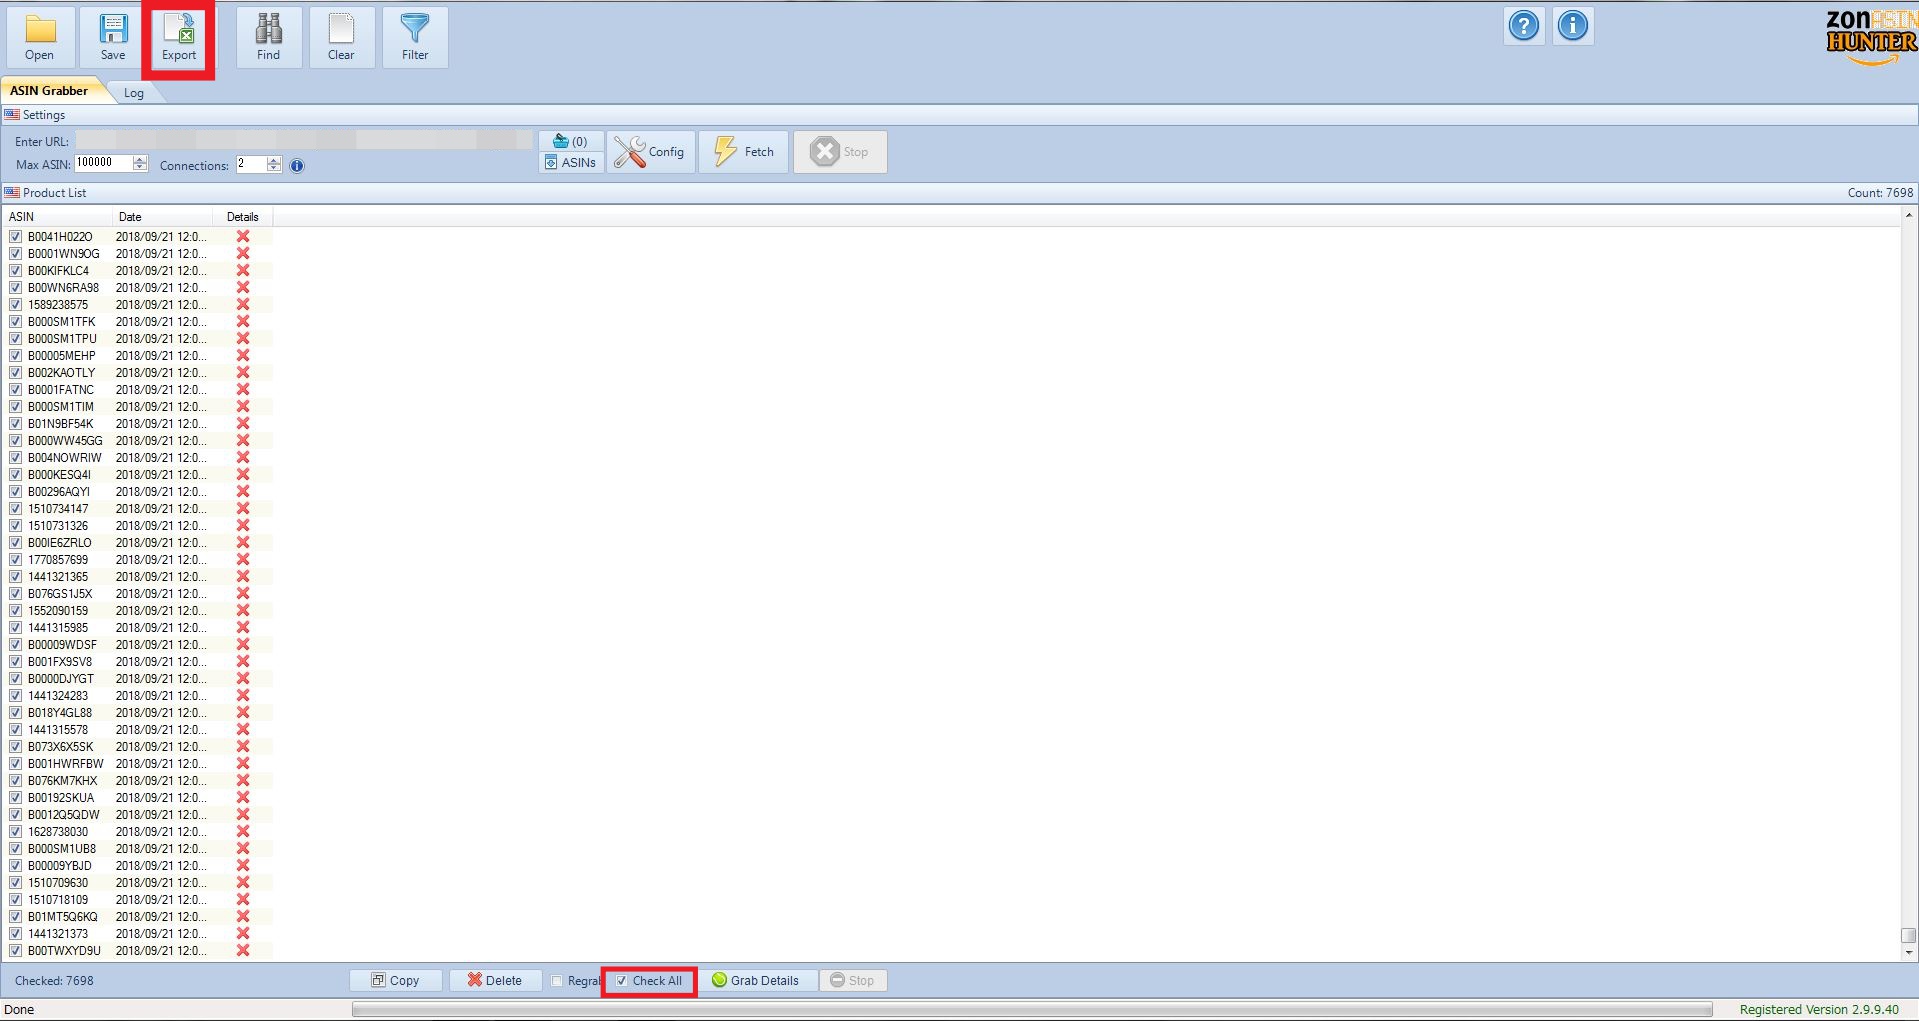Click red X detail icon for 1628738030
This screenshot has height=1021, width=1919.
[243, 832]
